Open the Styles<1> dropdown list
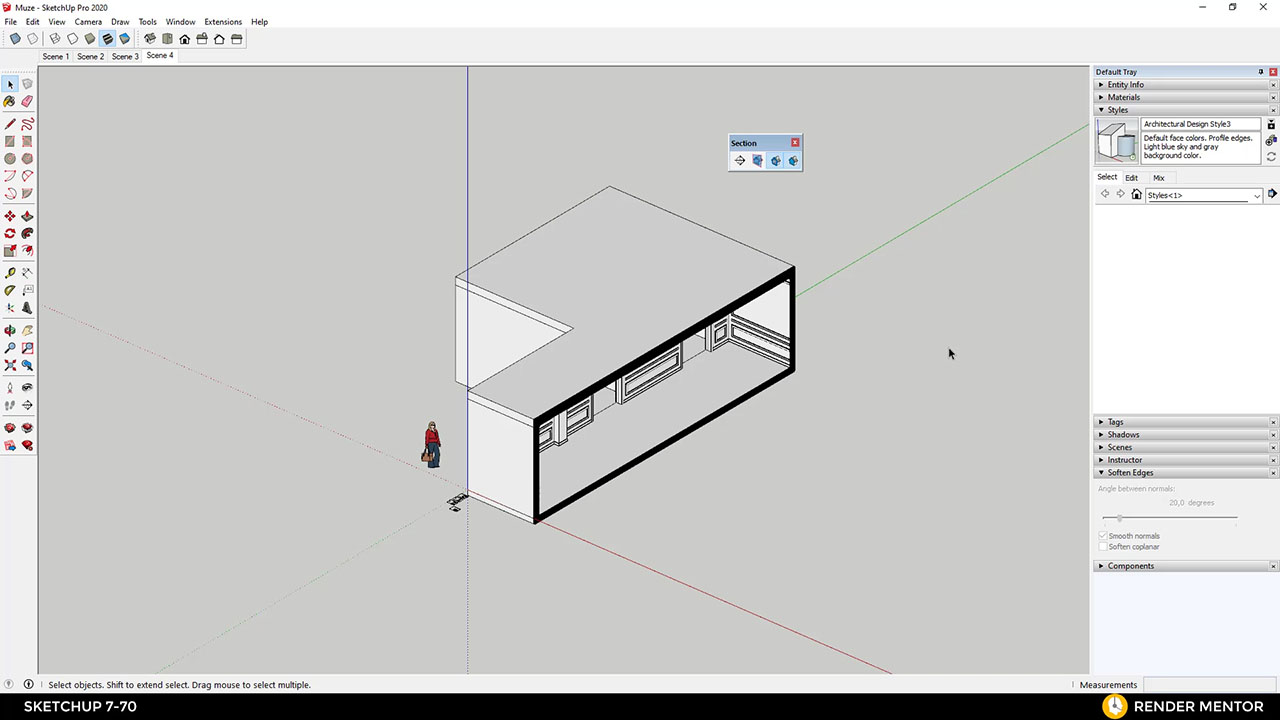Image resolution: width=1280 pixels, height=720 pixels. [x=1256, y=195]
